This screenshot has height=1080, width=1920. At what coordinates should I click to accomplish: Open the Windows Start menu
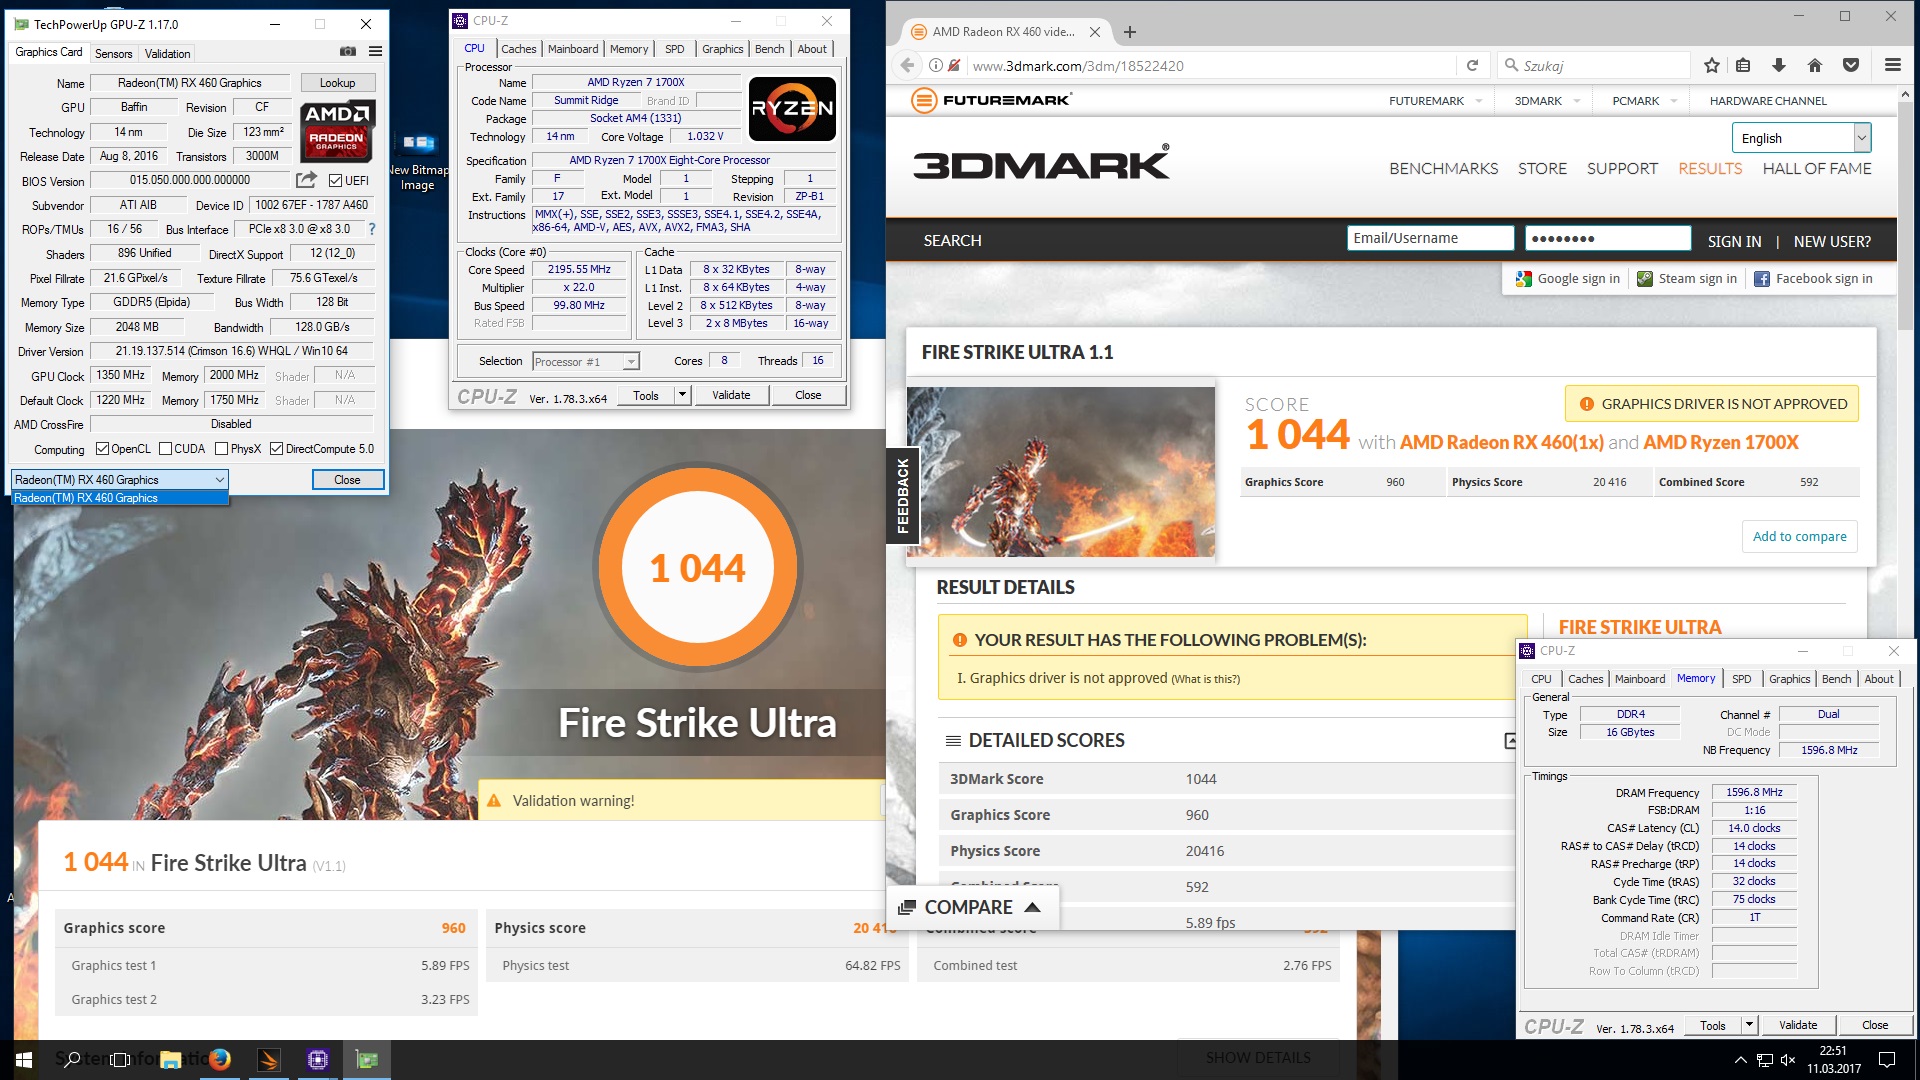[x=24, y=1060]
